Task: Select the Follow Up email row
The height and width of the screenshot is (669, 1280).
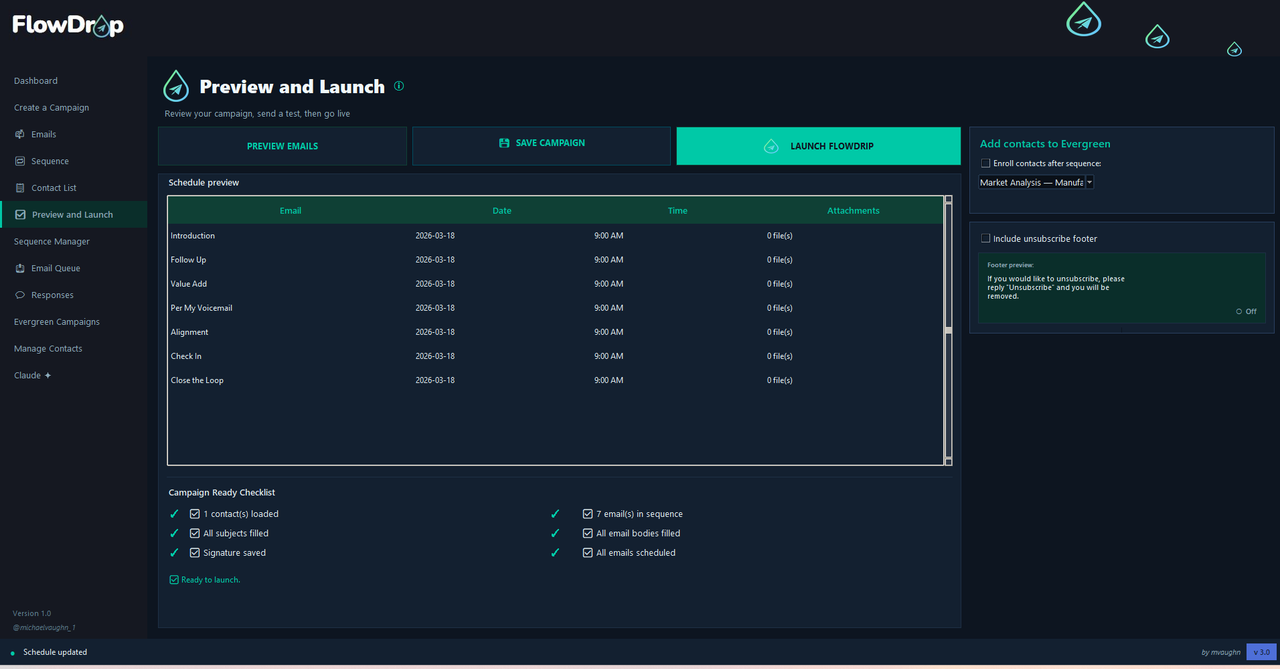Action: point(555,260)
